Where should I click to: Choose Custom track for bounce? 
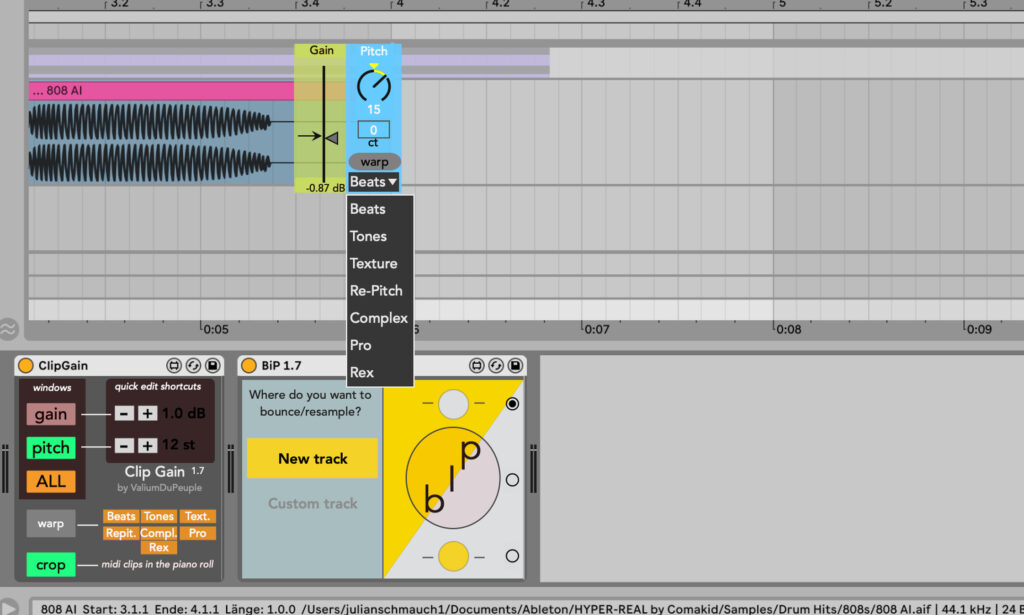point(312,503)
